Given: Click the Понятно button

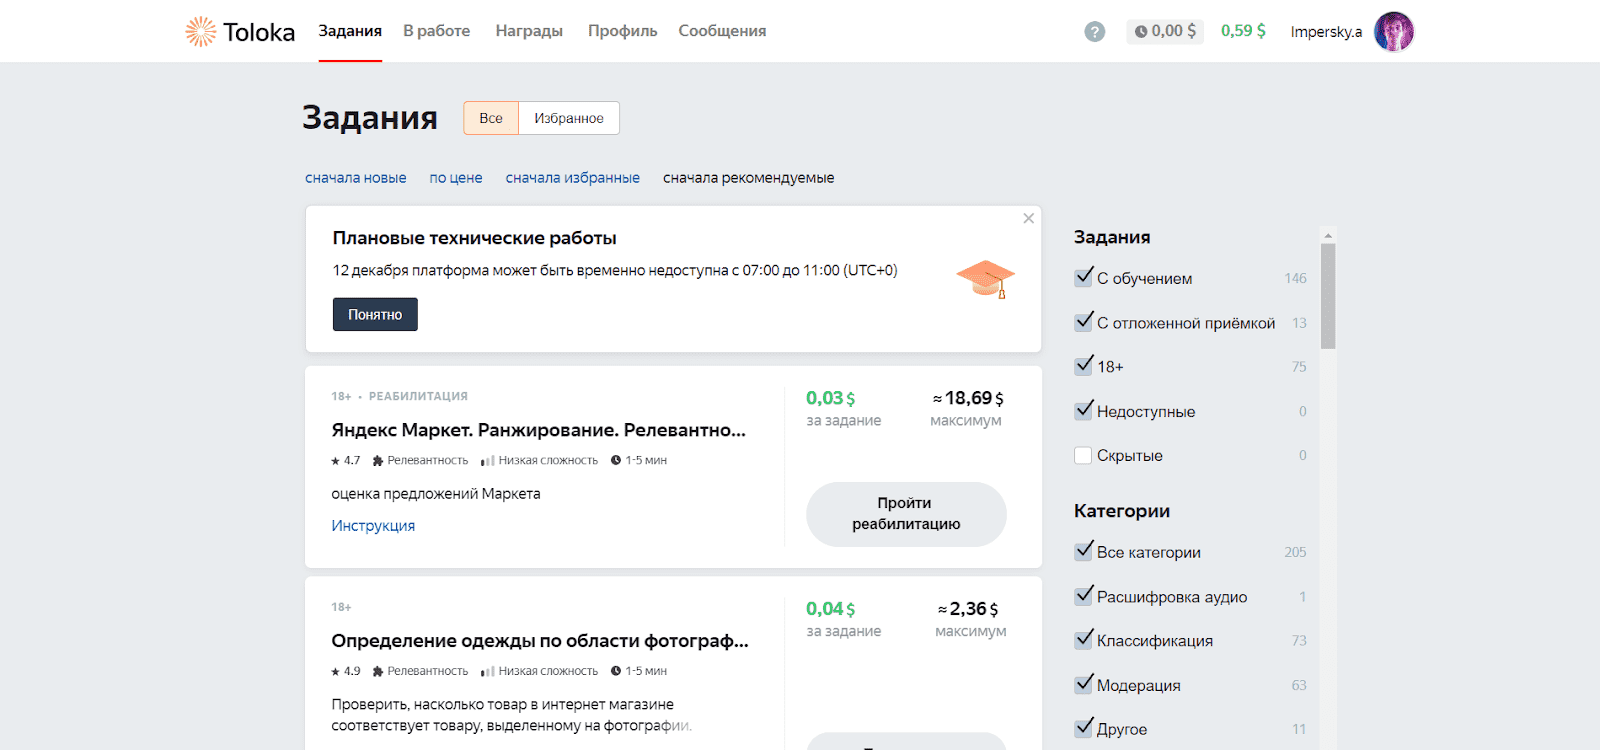Looking at the screenshot, I should click(x=375, y=314).
